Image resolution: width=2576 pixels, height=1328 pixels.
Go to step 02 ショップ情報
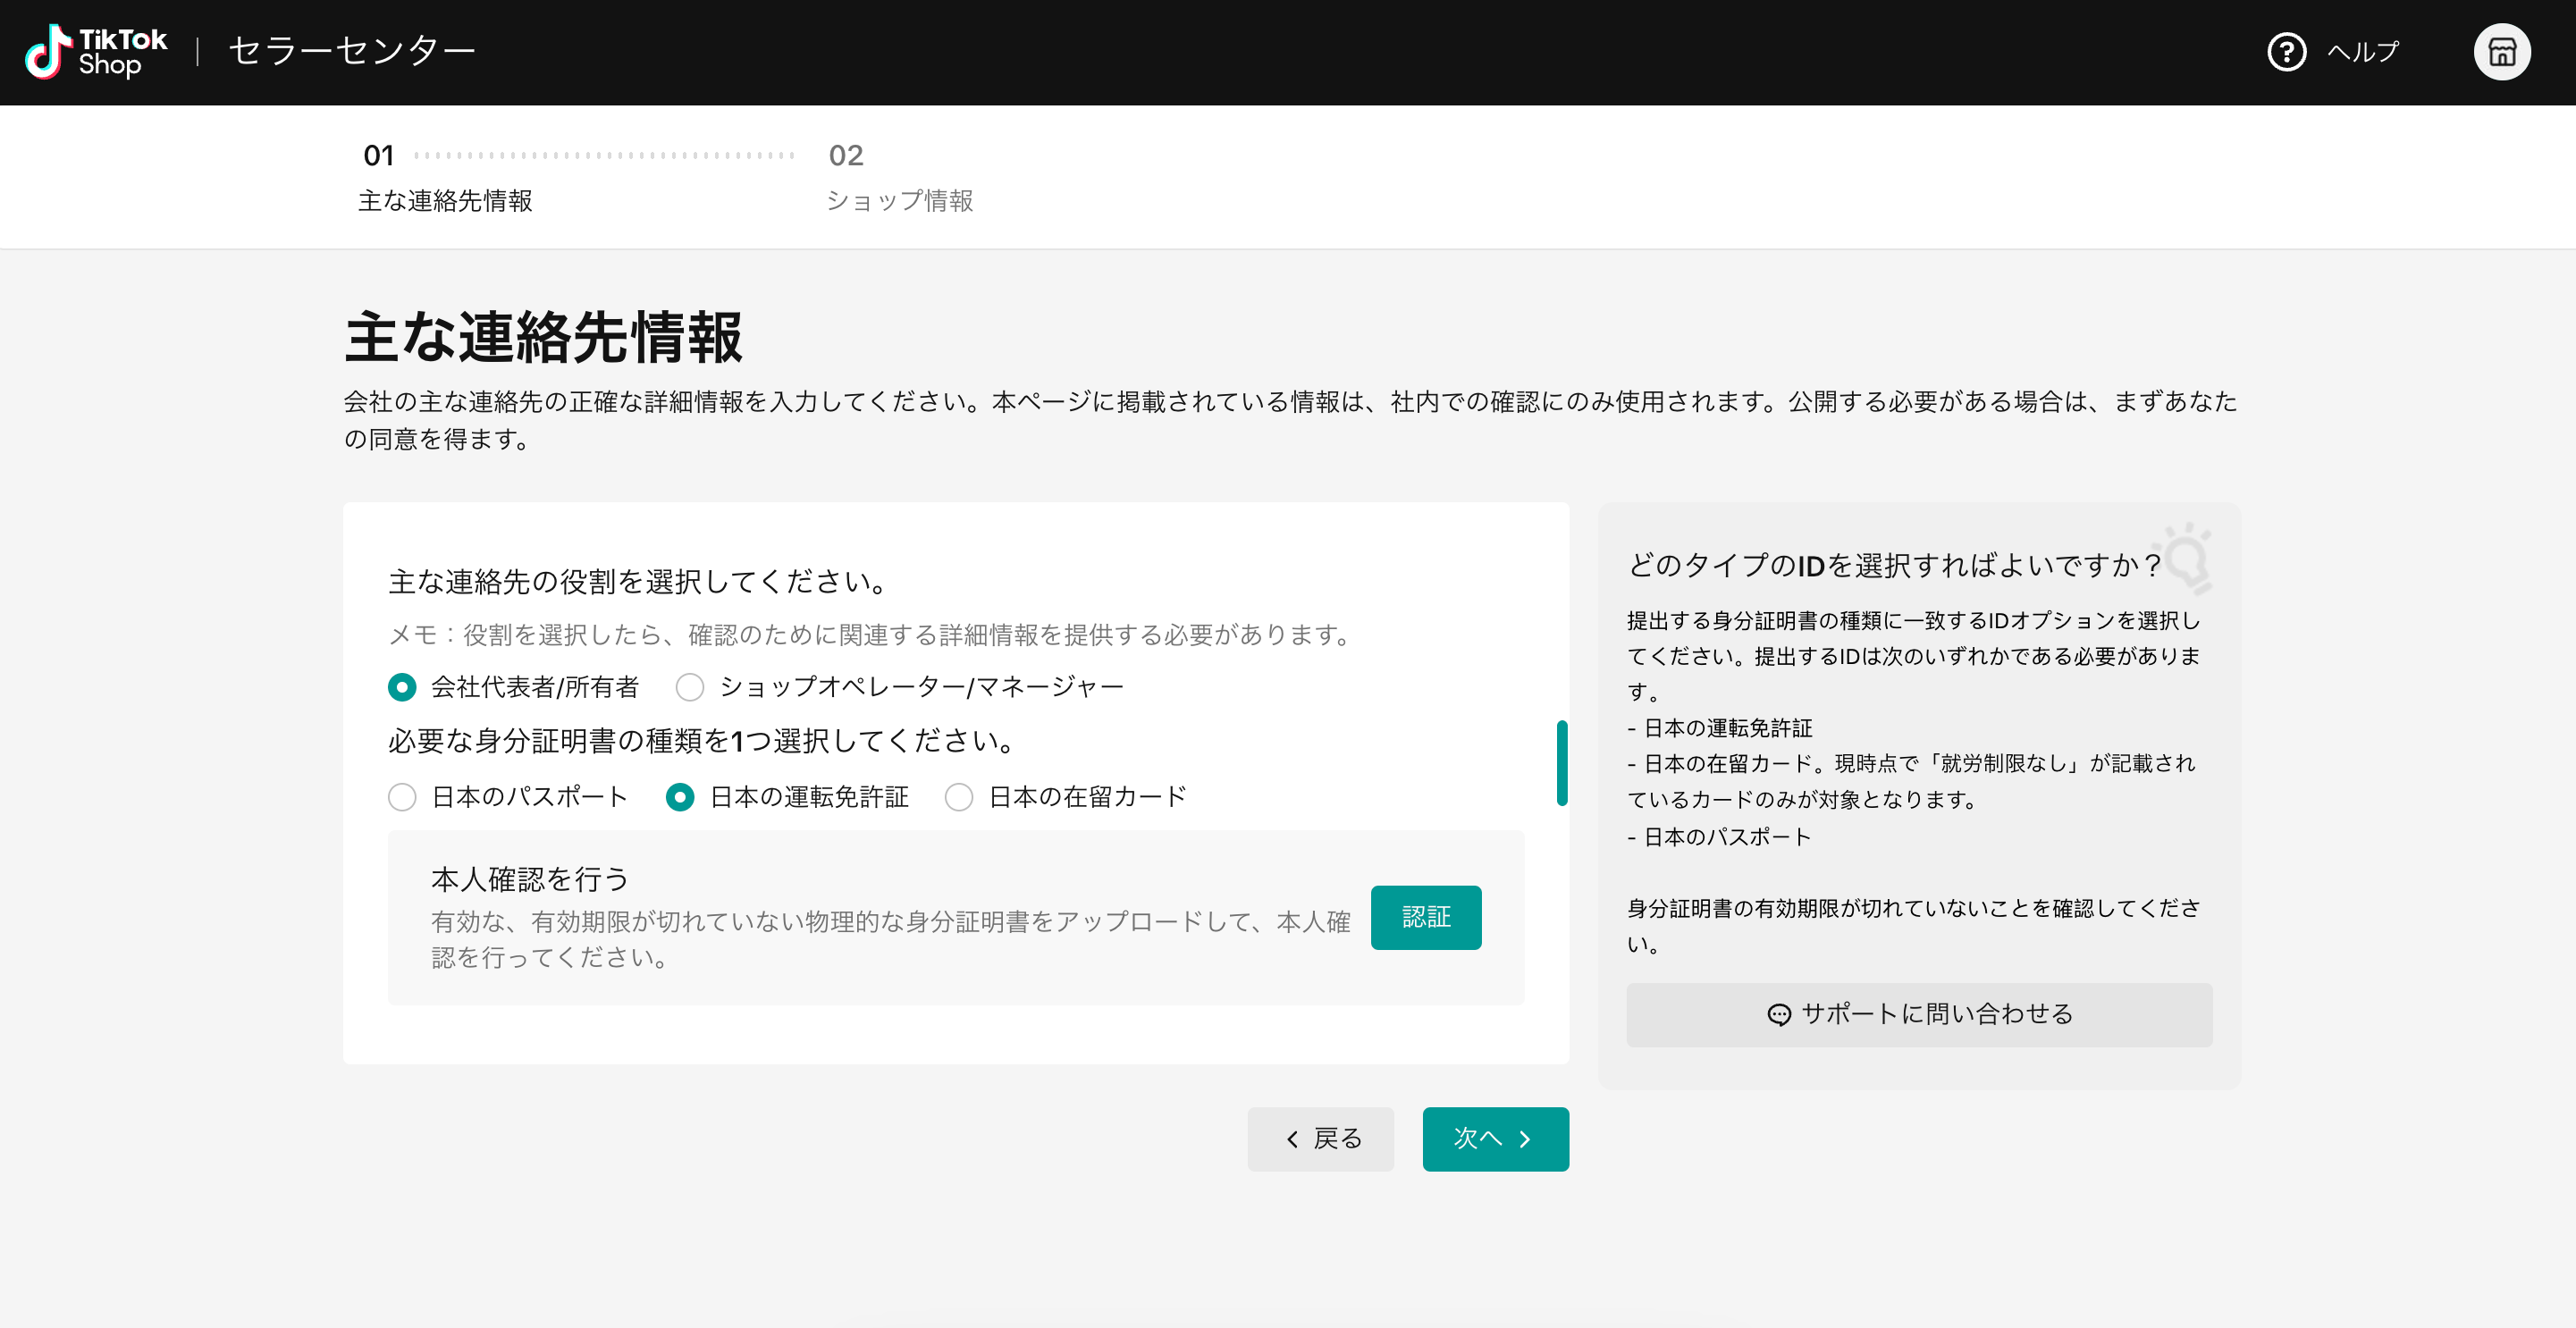(899, 178)
